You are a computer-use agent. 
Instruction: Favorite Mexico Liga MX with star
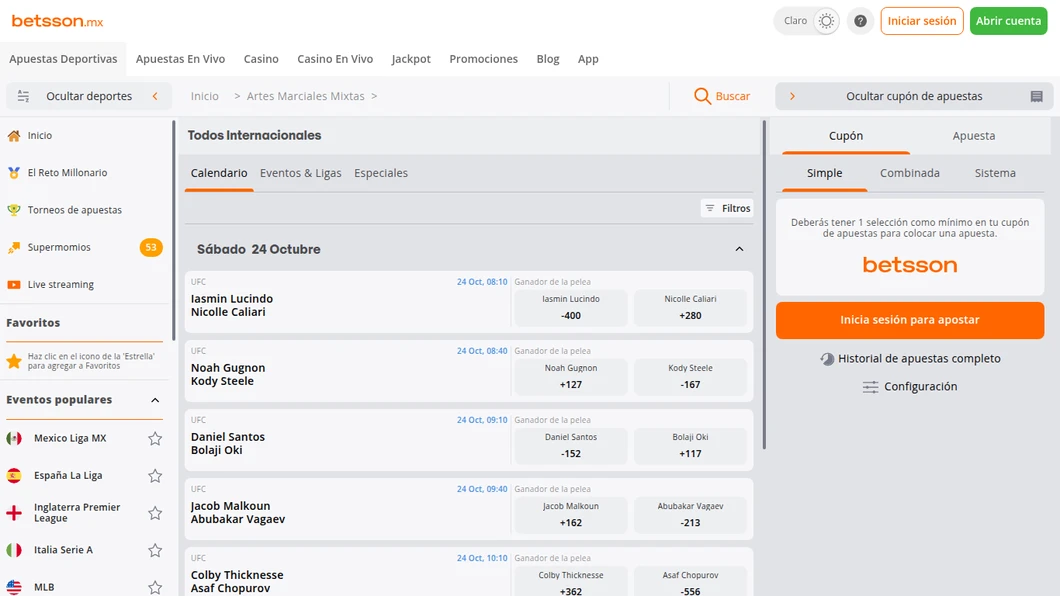point(155,439)
